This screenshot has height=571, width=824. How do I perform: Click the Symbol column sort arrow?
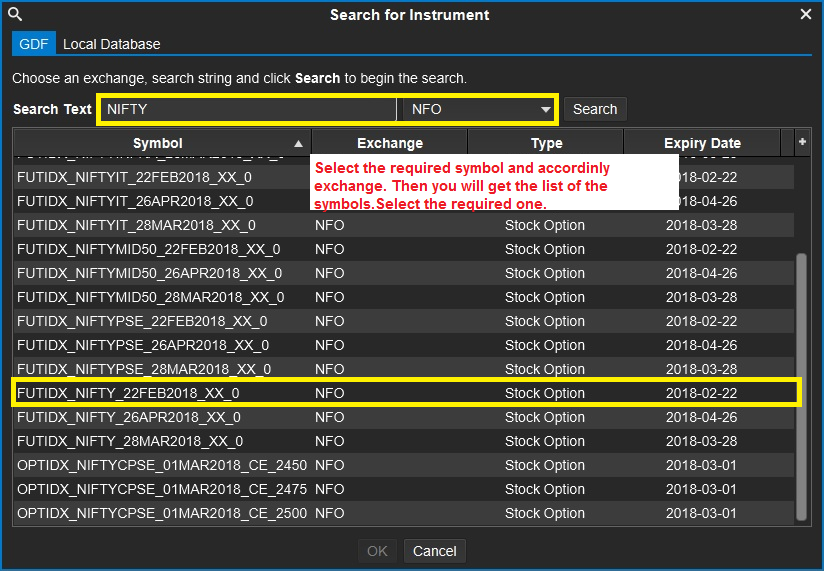298,143
